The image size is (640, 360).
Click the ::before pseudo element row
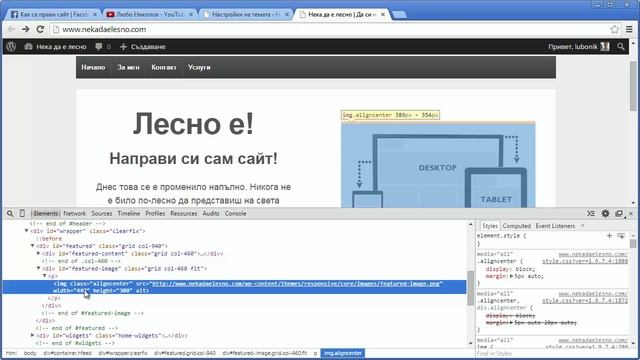[x=49, y=238]
